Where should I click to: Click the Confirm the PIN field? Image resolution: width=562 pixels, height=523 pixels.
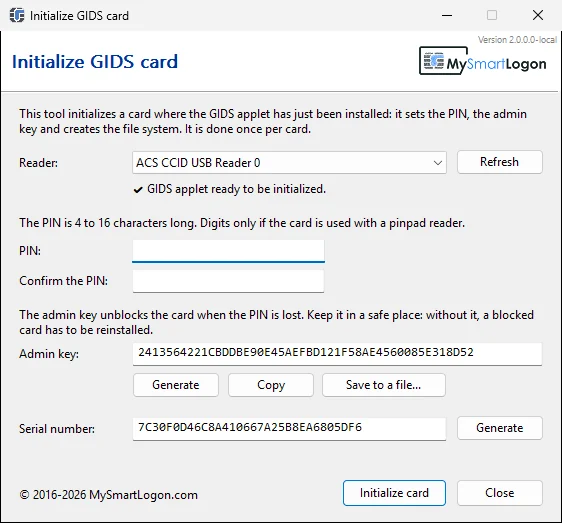tap(228, 281)
